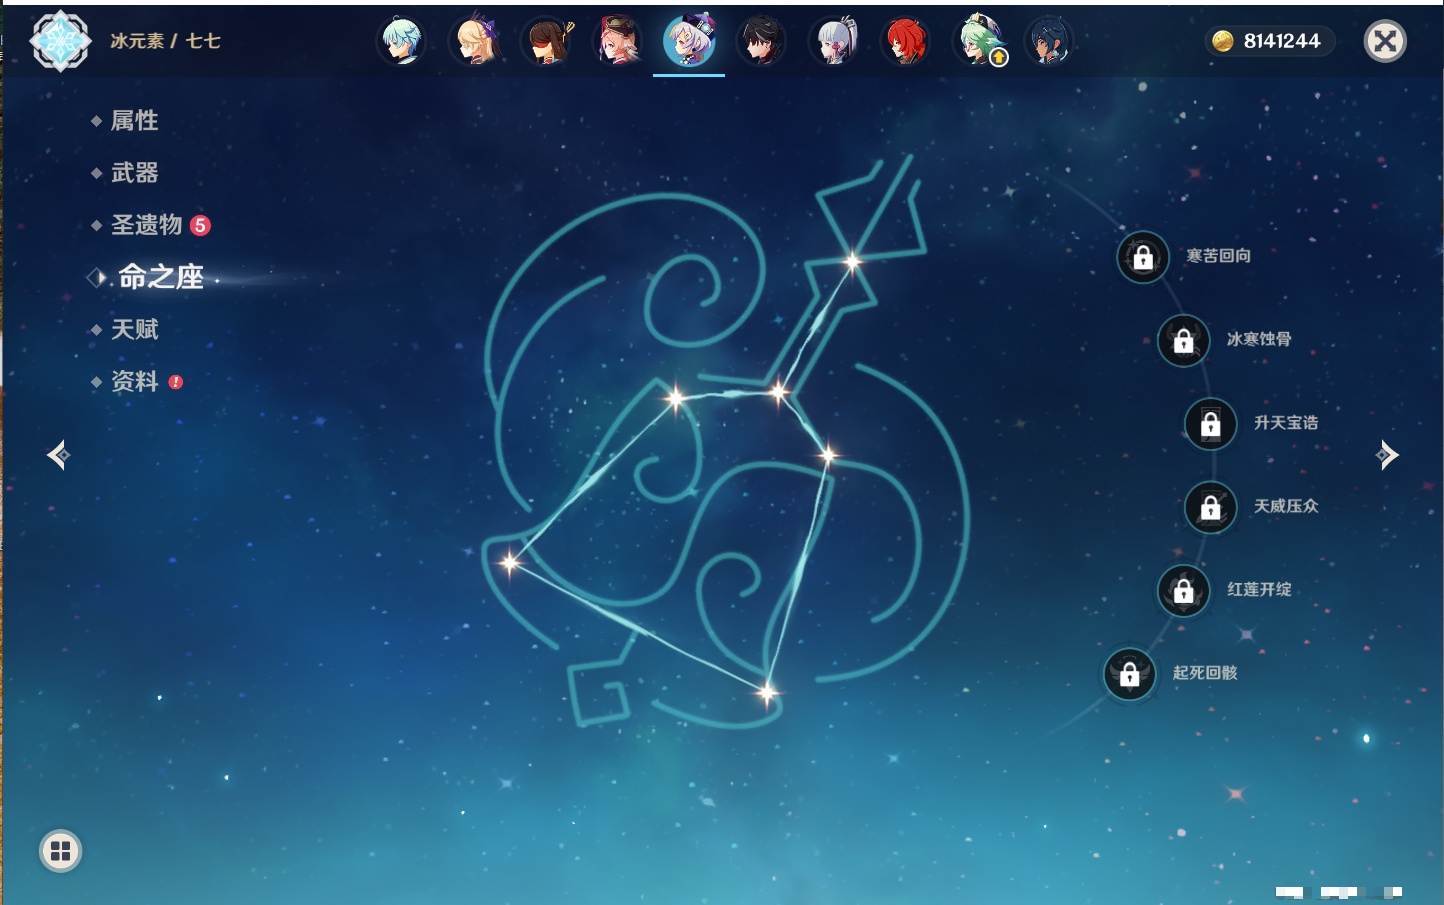Image resolution: width=1444 pixels, height=905 pixels.
Task: Switch to the 武器 weapon tab
Action: pos(134,173)
